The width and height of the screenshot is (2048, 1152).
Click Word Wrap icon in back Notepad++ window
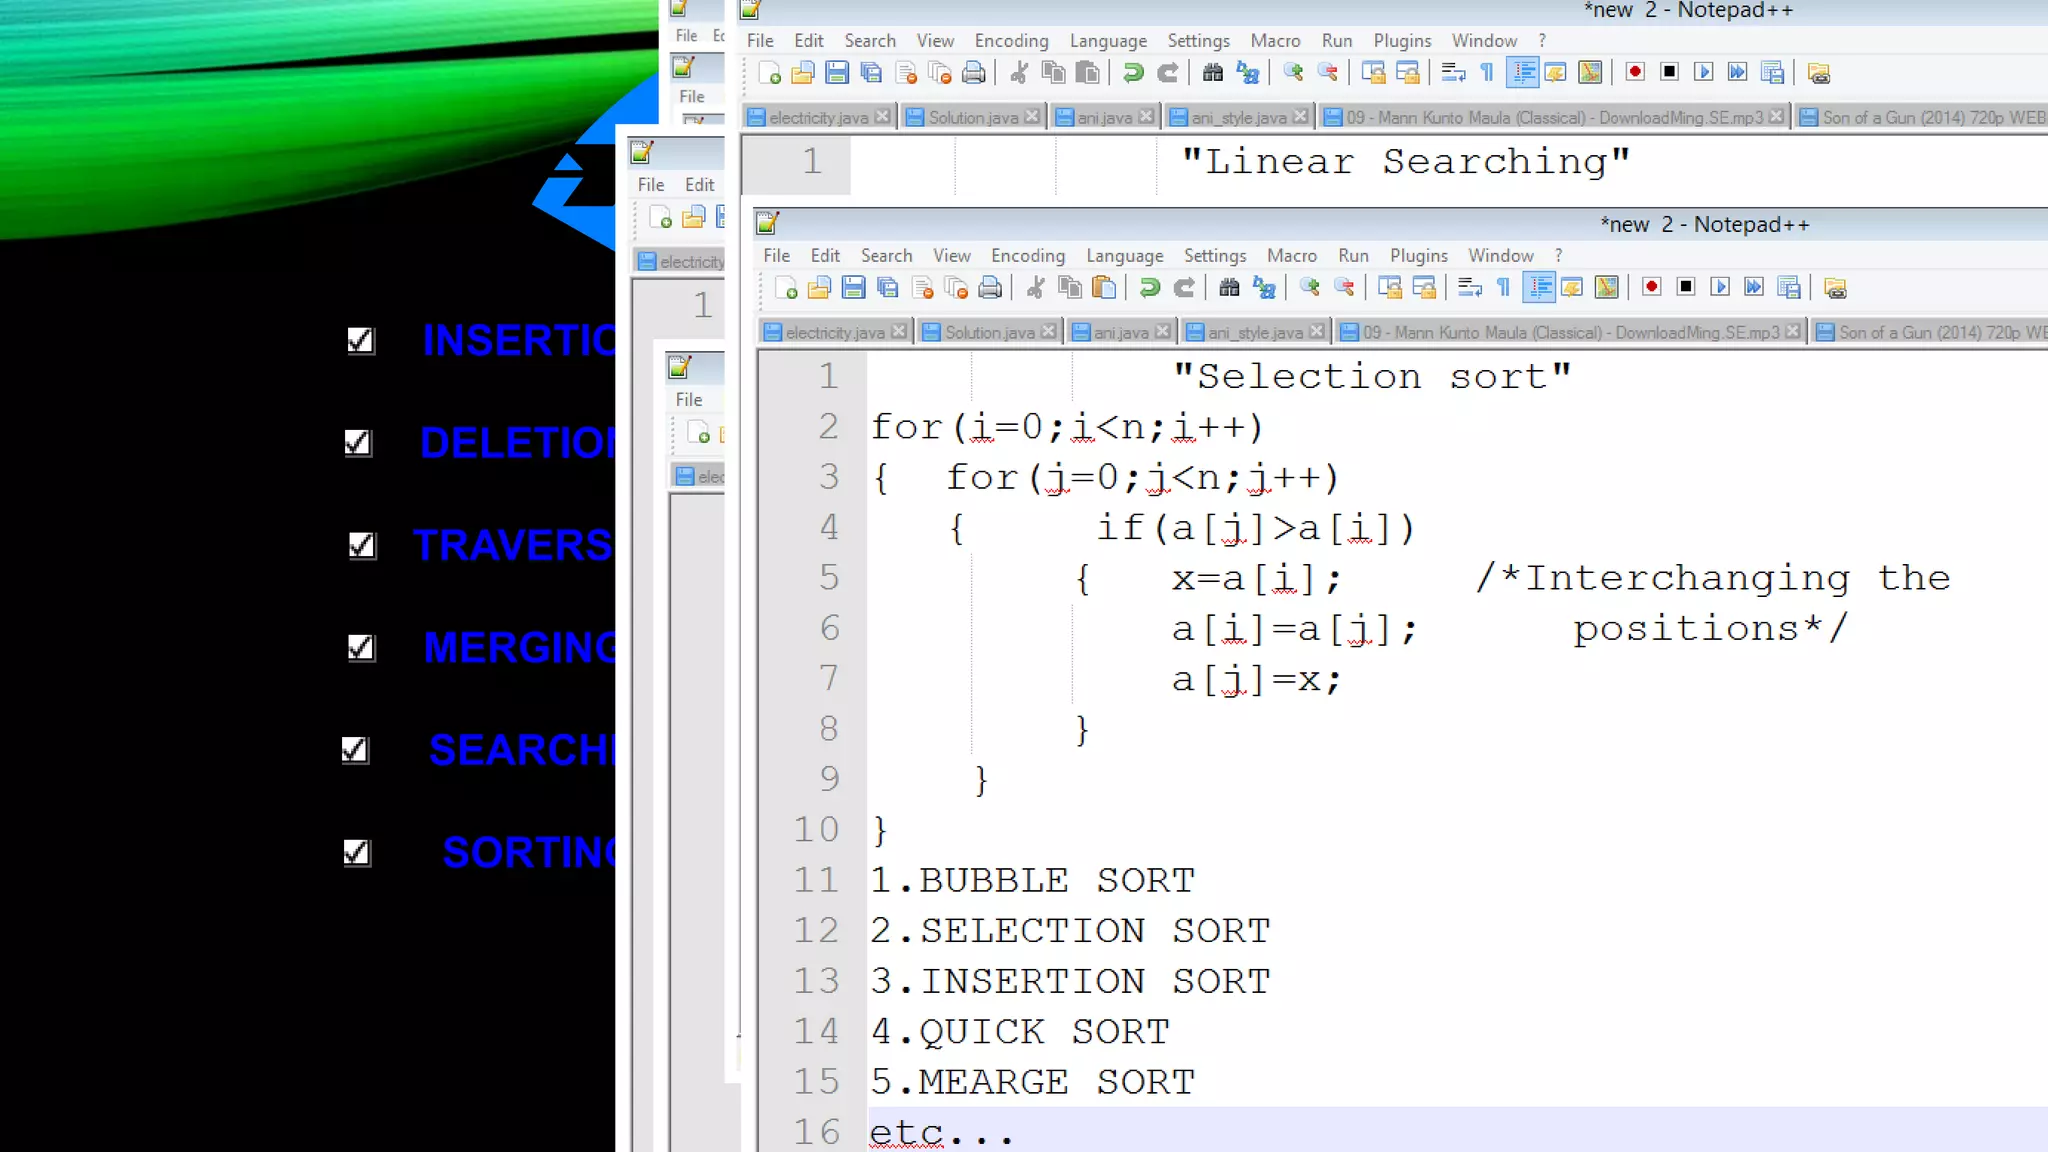click(x=1453, y=73)
